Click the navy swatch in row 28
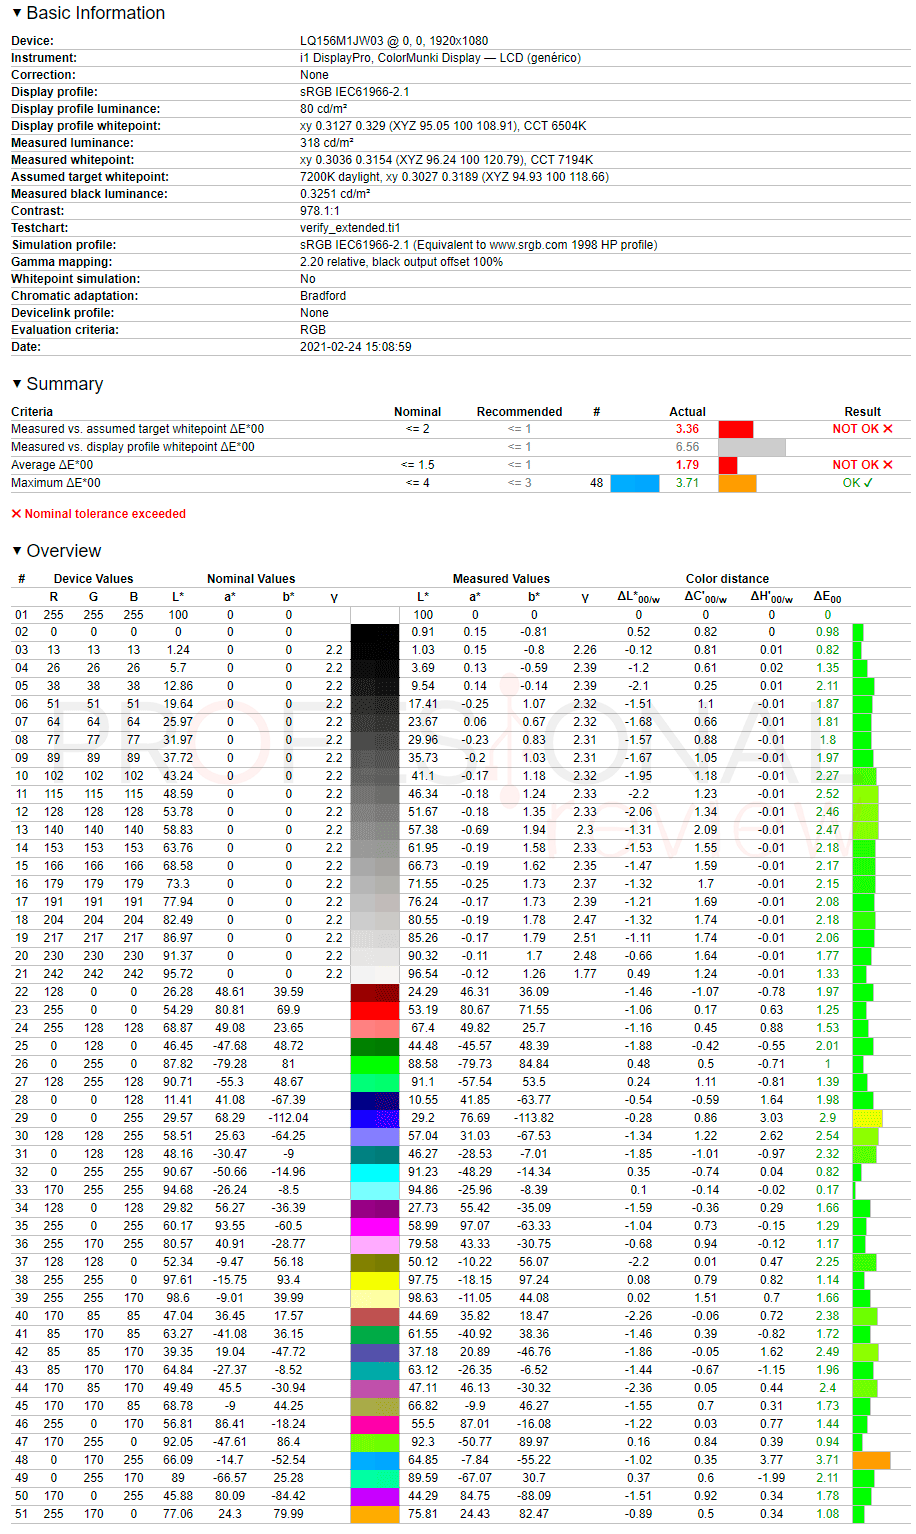916x1534 pixels. 375,1100
